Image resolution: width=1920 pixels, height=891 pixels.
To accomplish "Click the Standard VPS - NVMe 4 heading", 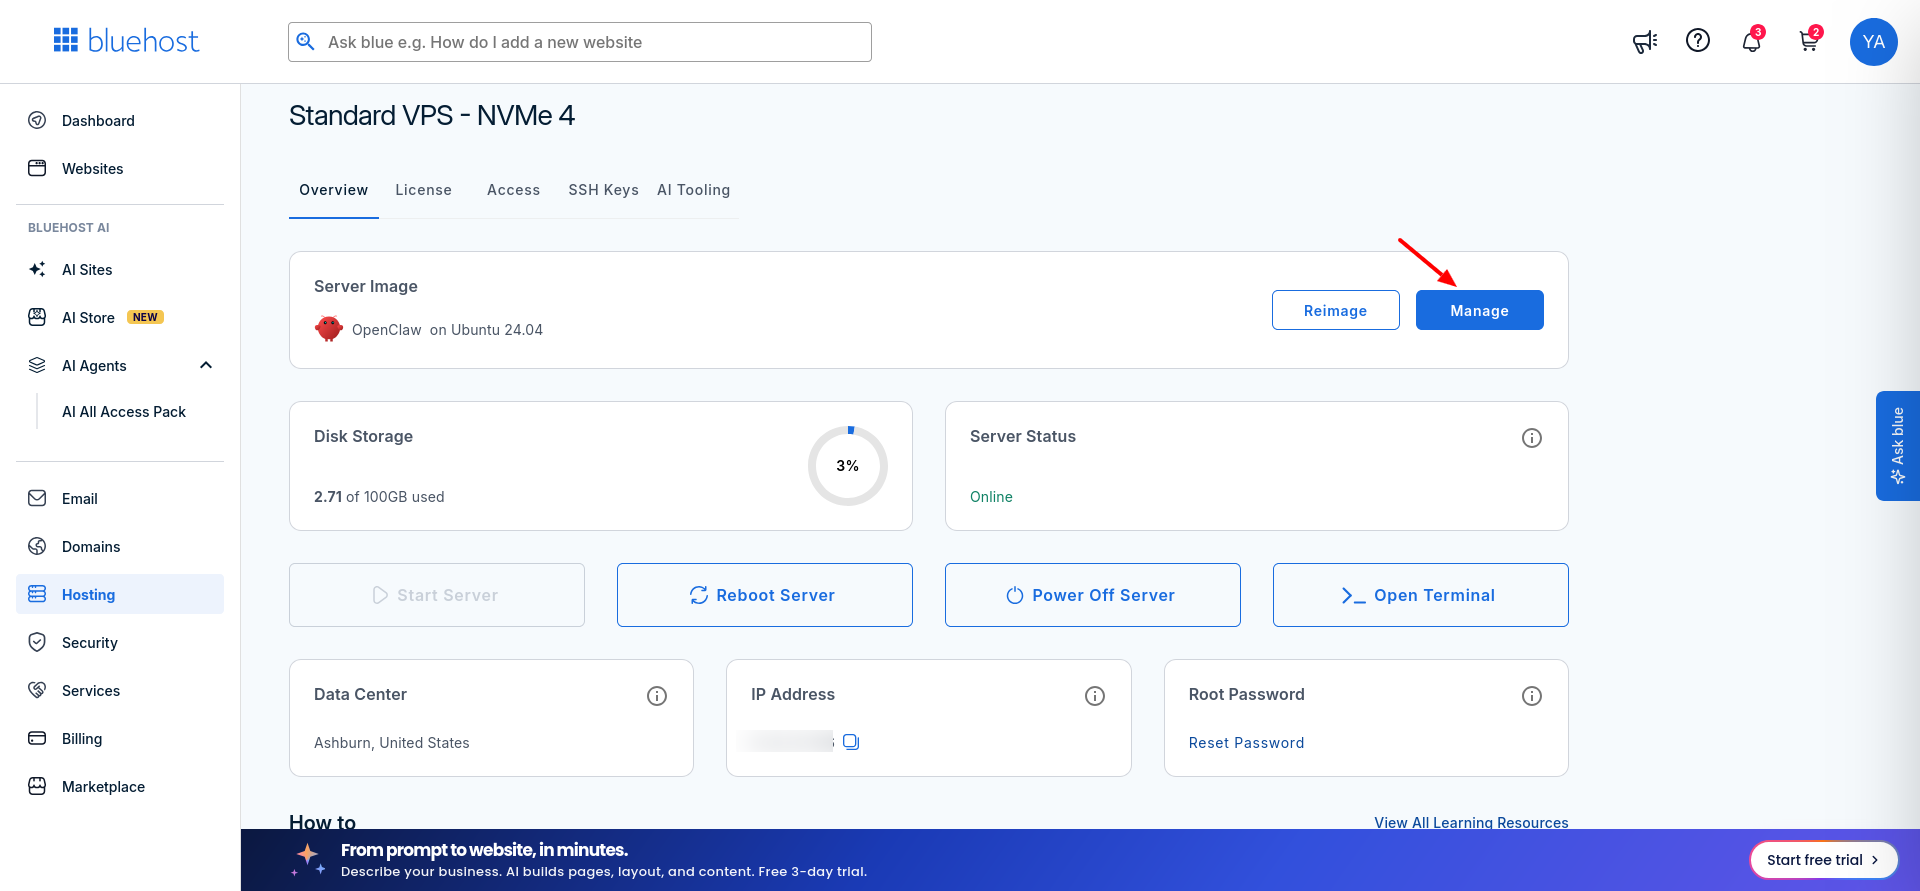I will tap(432, 116).
